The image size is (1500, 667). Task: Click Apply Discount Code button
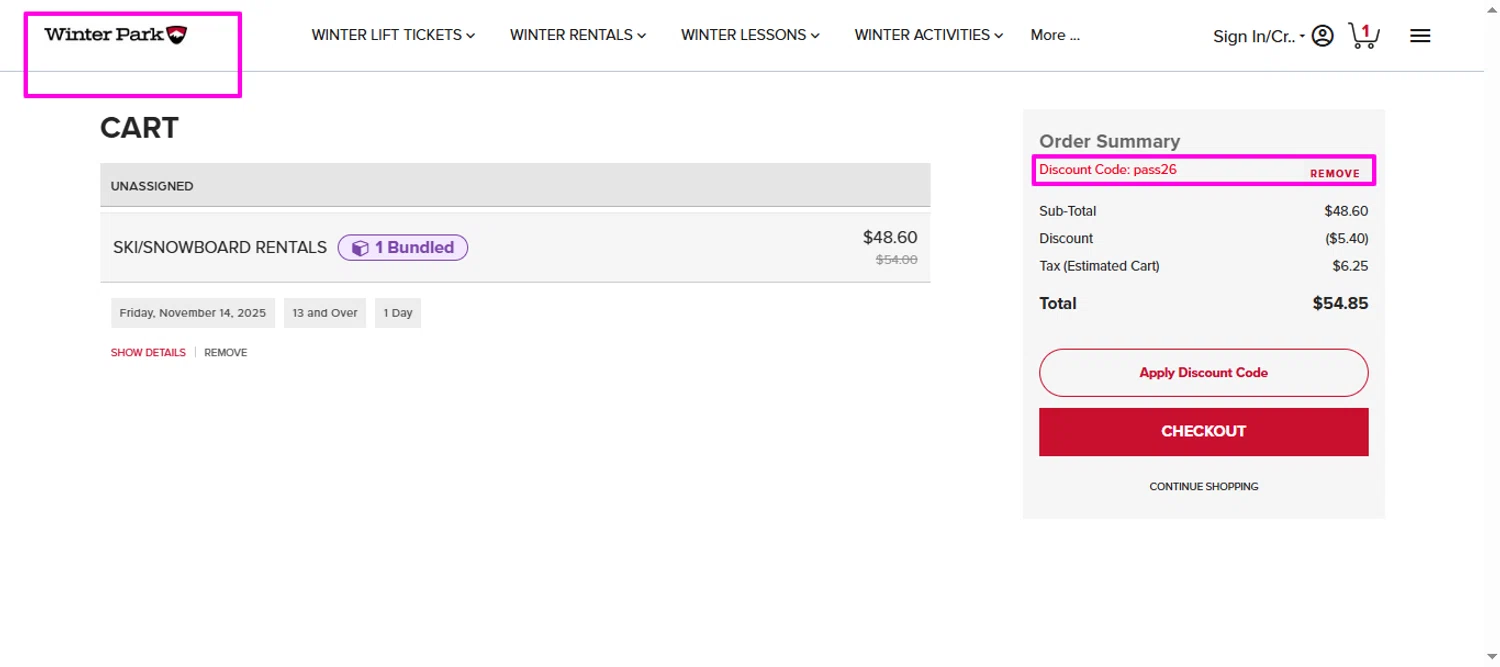coord(1203,373)
